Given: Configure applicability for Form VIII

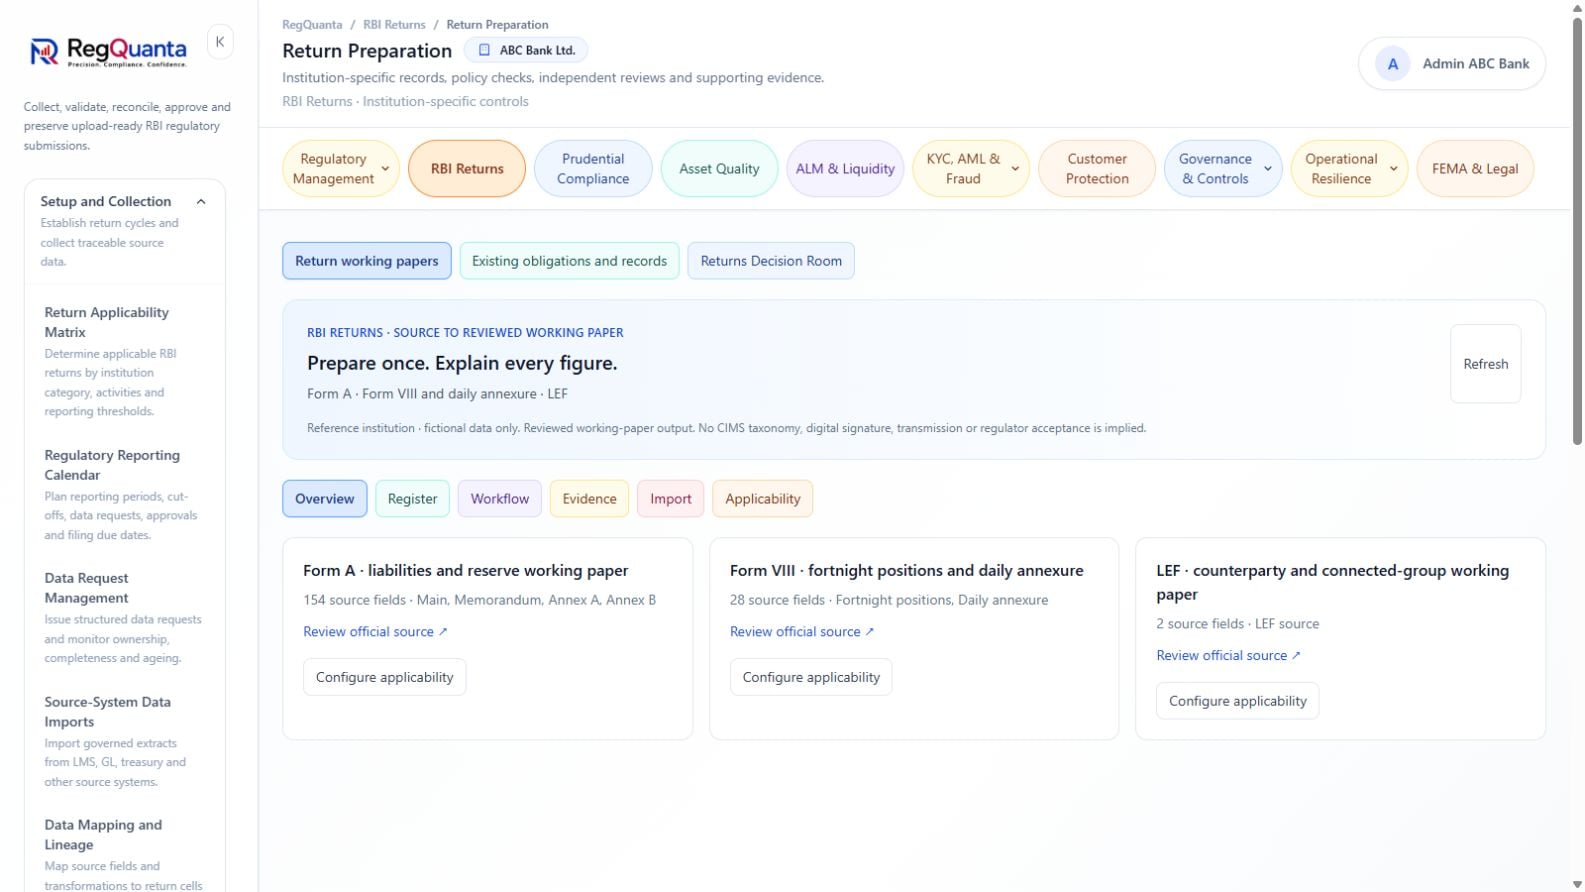Looking at the screenshot, I should [811, 677].
